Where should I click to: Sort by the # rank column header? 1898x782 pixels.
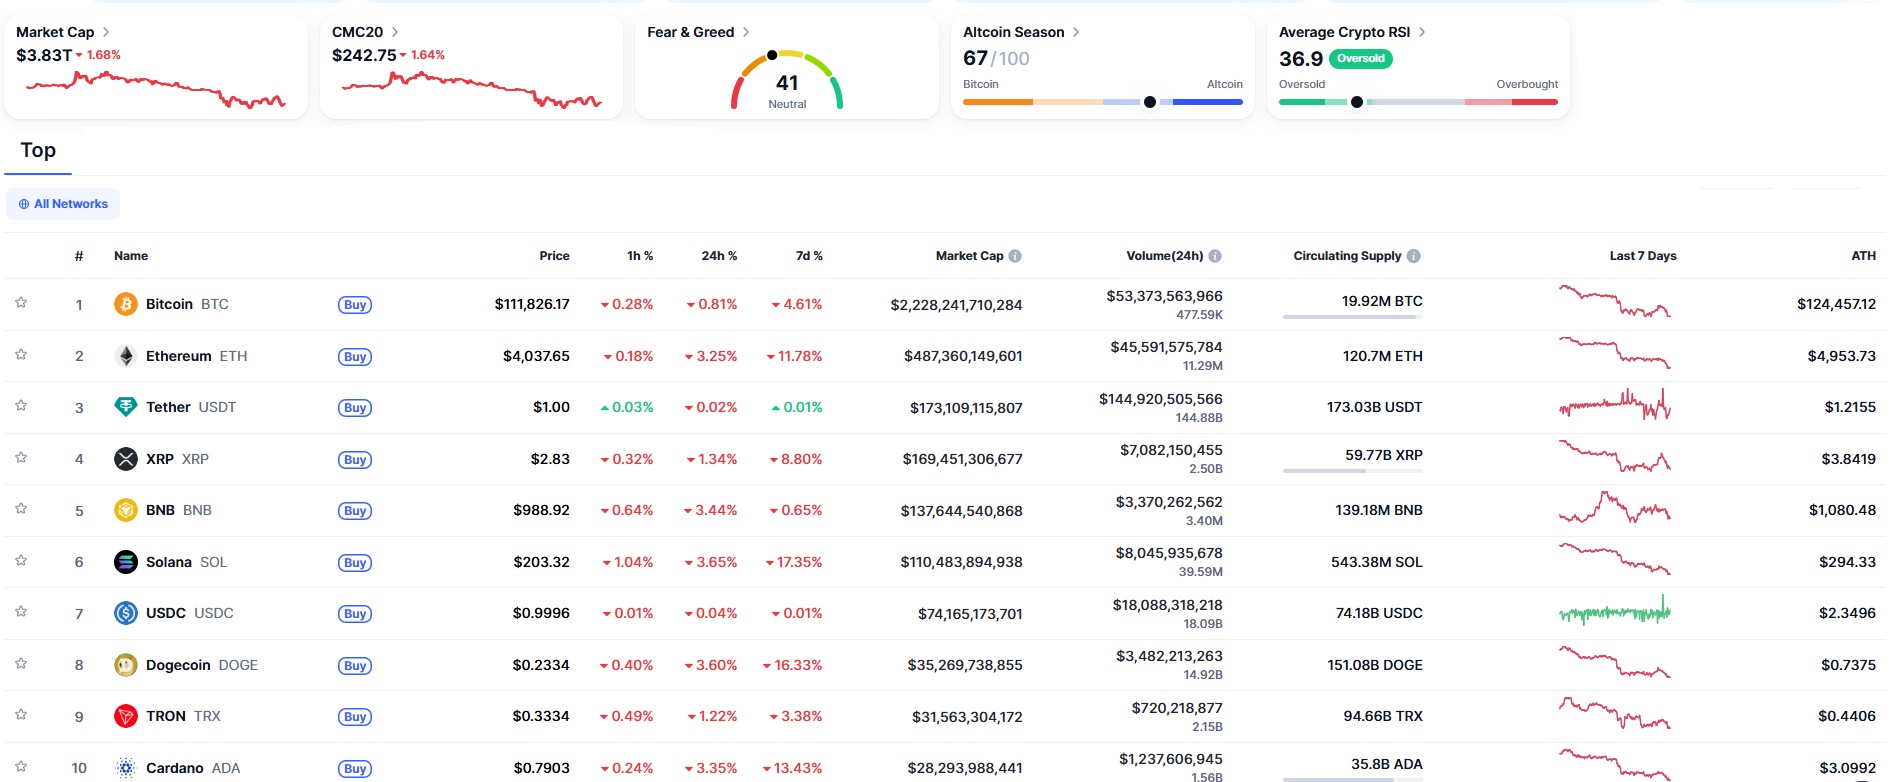click(x=79, y=256)
